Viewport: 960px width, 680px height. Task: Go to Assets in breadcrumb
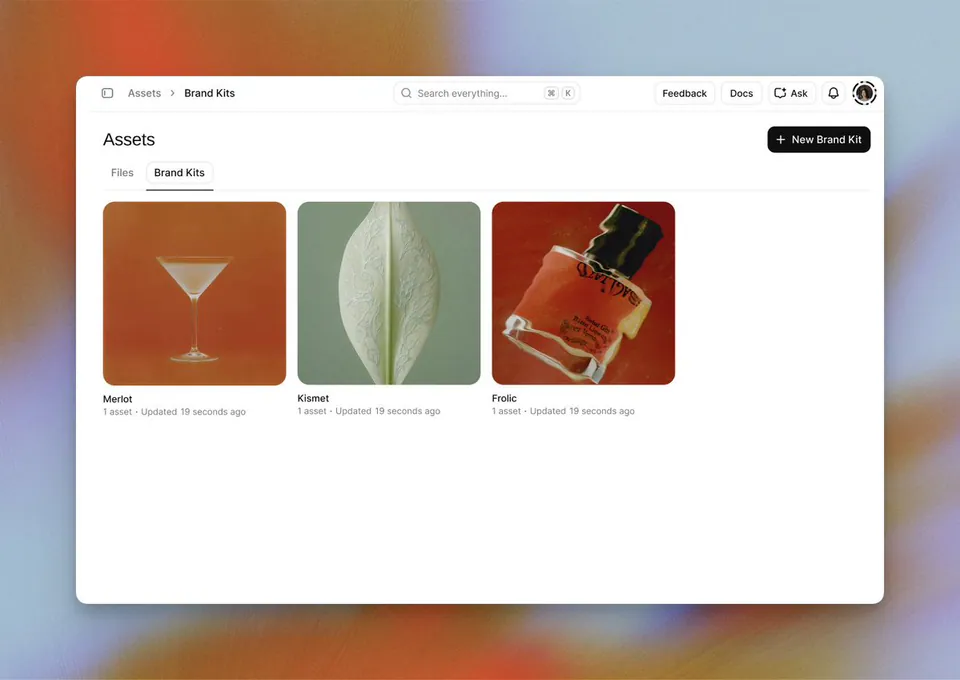pyautogui.click(x=144, y=93)
